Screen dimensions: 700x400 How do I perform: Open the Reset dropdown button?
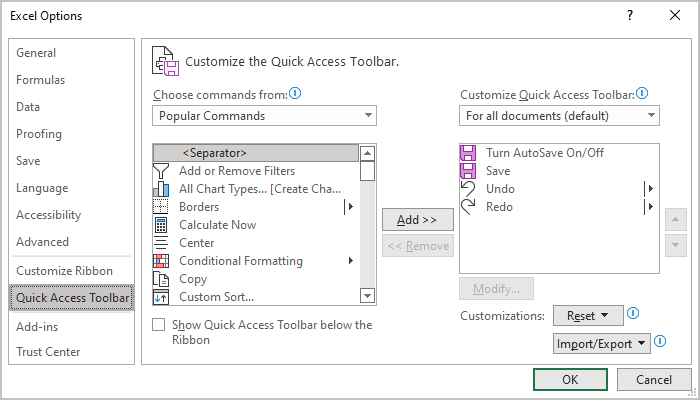(588, 316)
